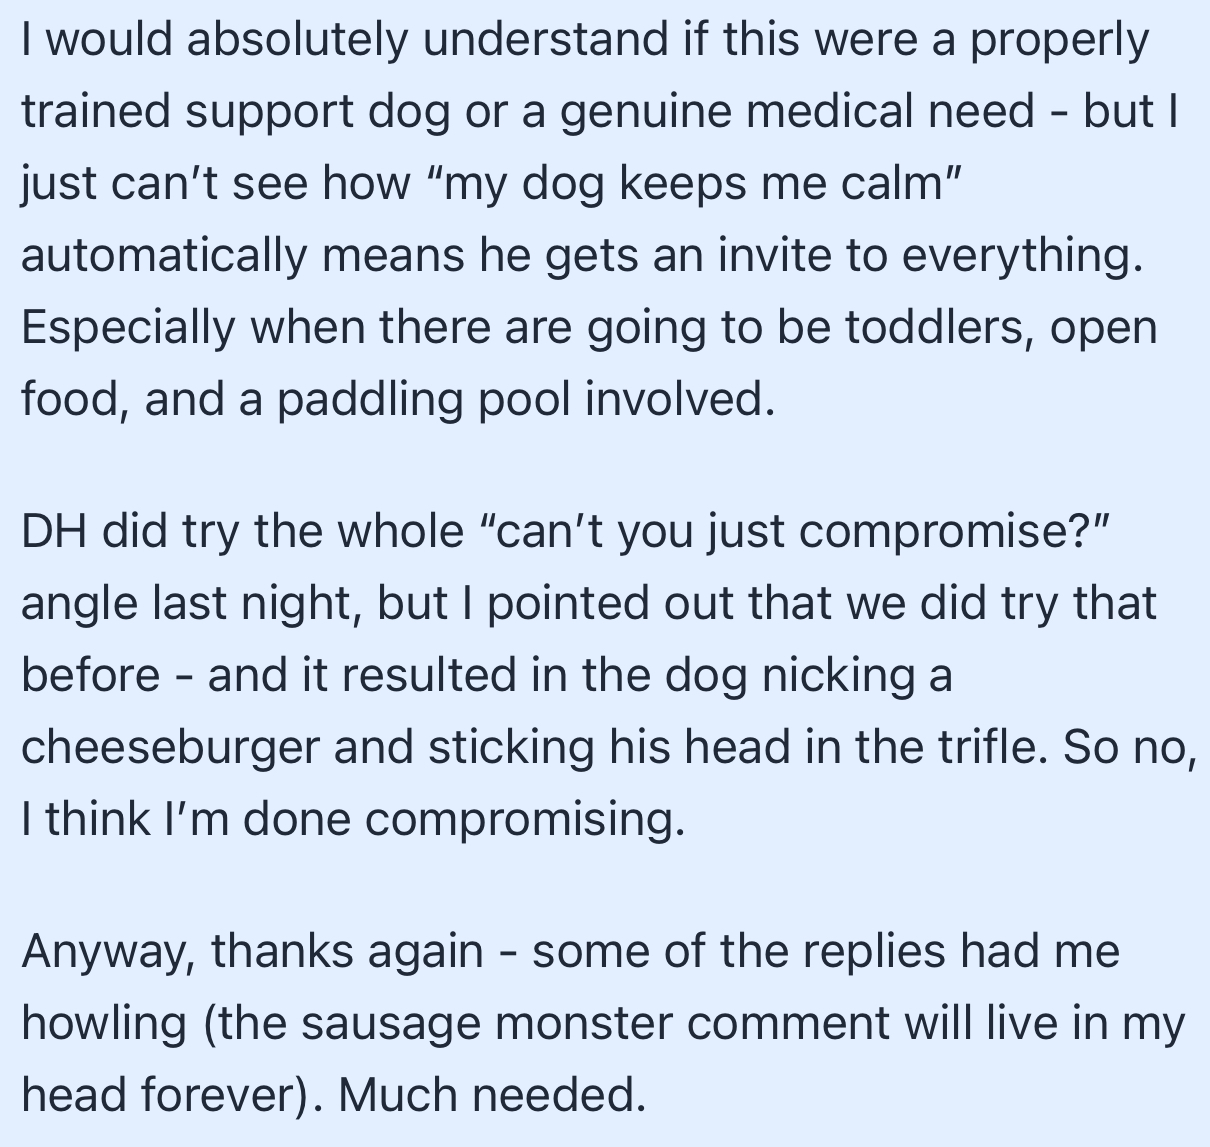This screenshot has height=1147, width=1210.
Task: Click the sentence "I think I'm done compromising."
Action: point(353,820)
